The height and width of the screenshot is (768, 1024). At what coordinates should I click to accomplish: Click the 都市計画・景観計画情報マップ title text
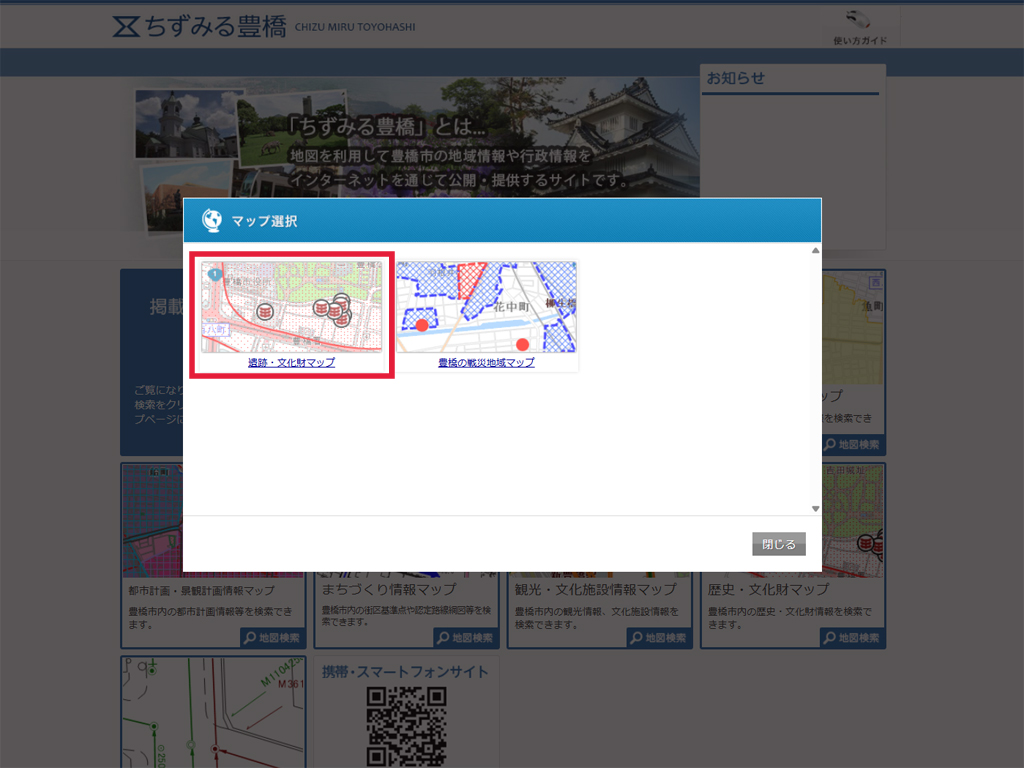[x=202, y=590]
